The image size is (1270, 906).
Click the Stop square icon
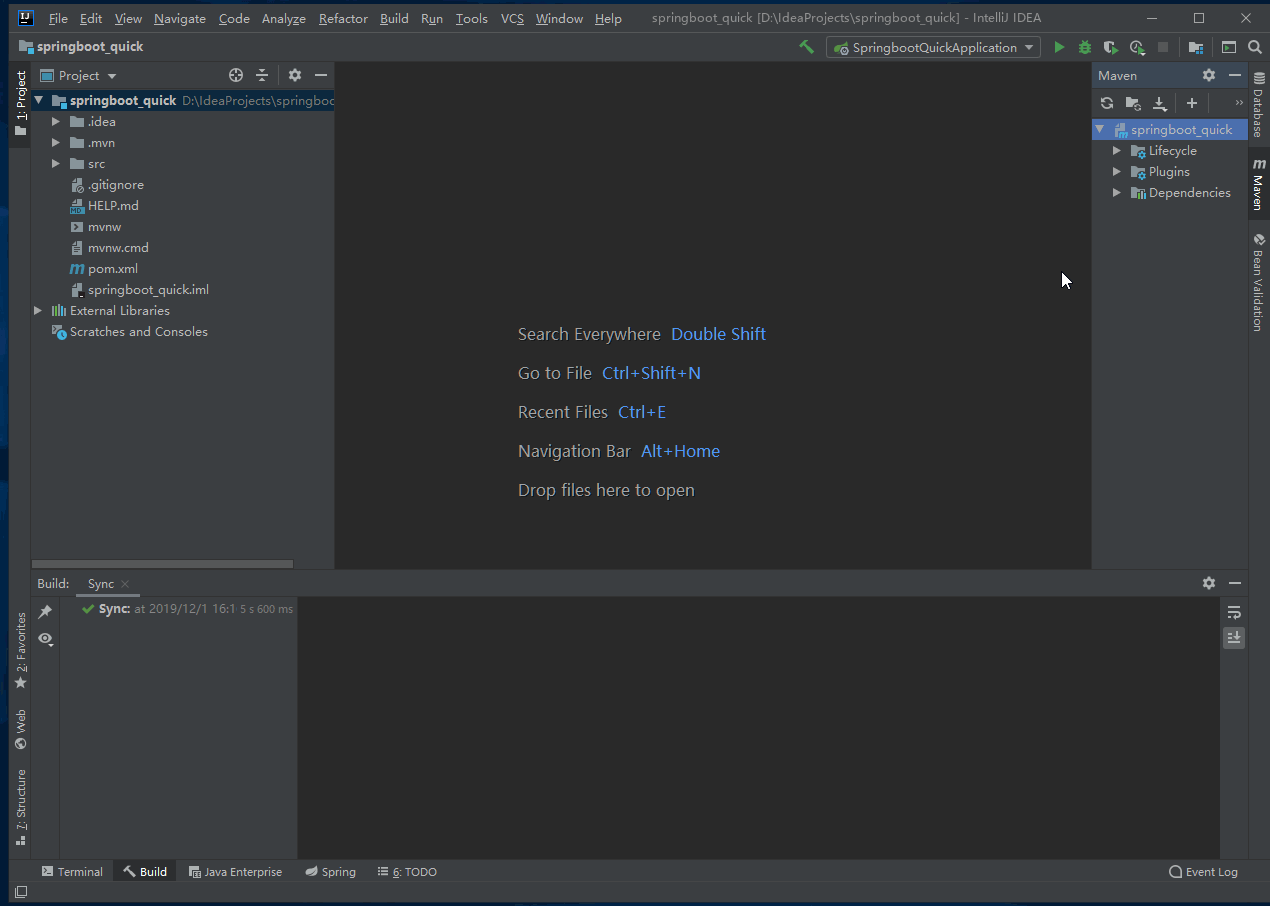click(1163, 47)
